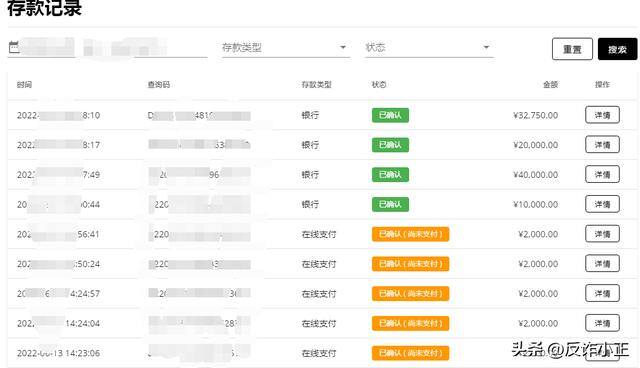640x368 pixels.
Task: Click the 已确认 badge in ¥10,000.00 row
Action: [390, 204]
